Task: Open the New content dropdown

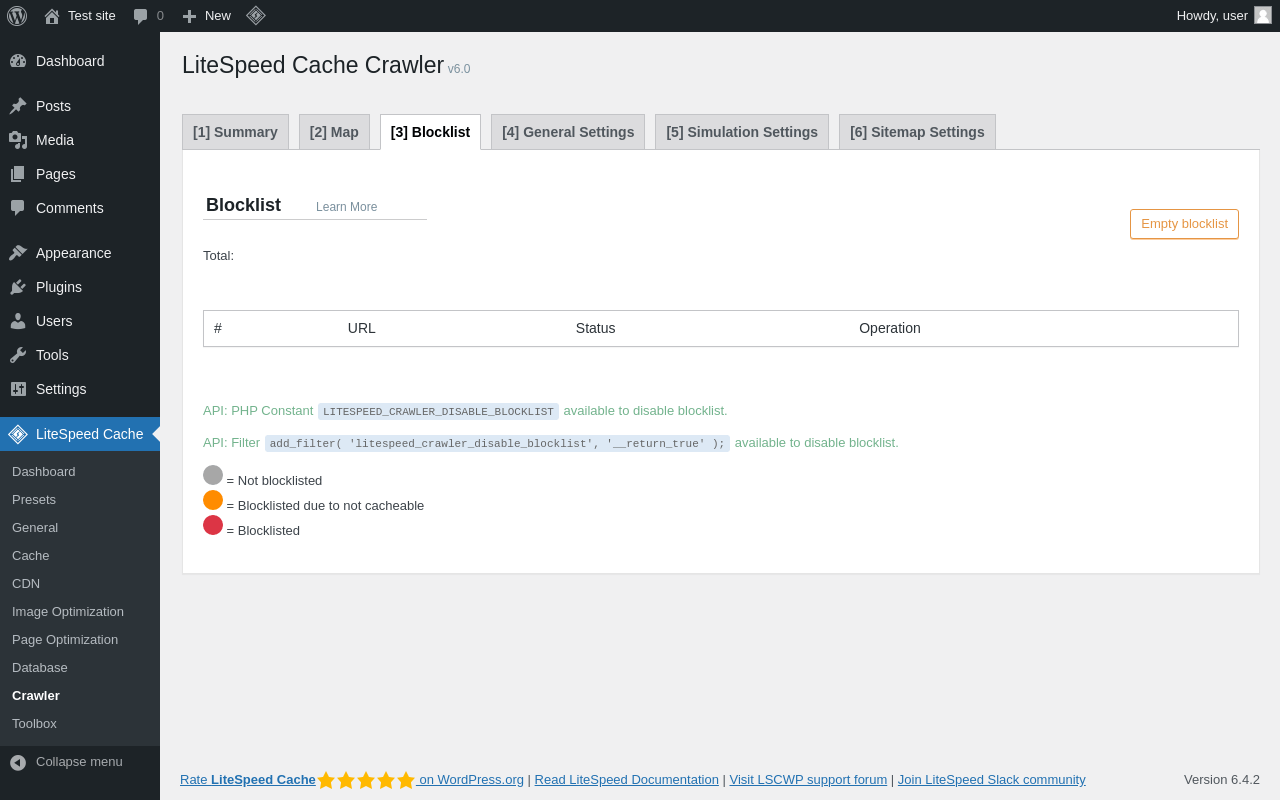Action: (206, 16)
